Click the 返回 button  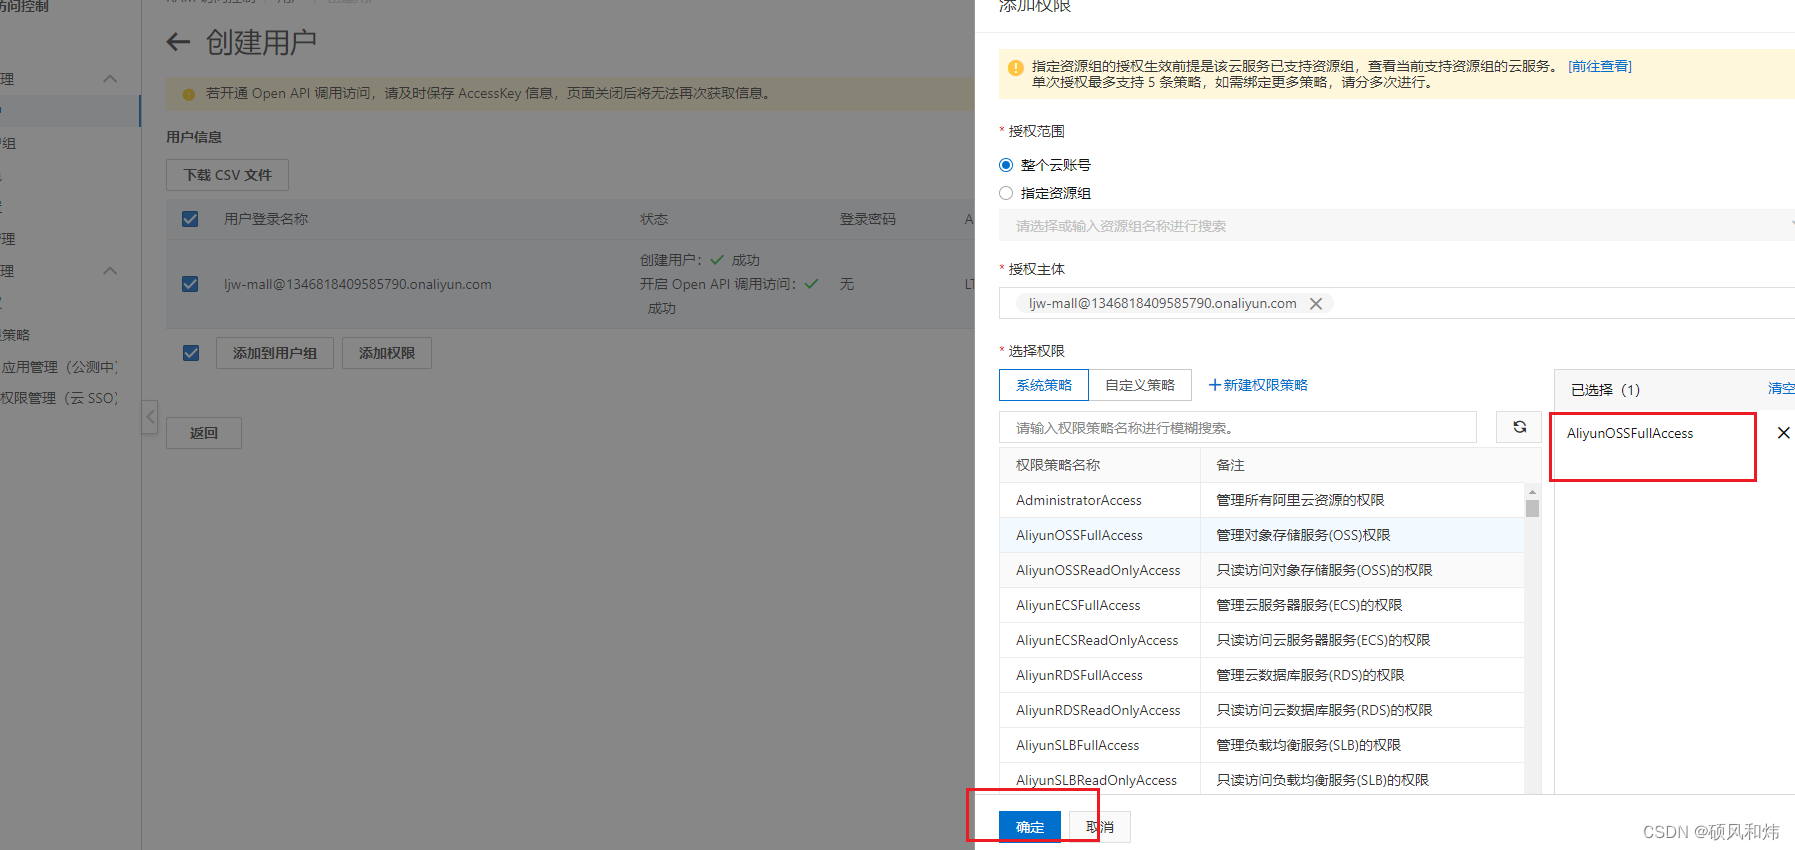point(204,433)
